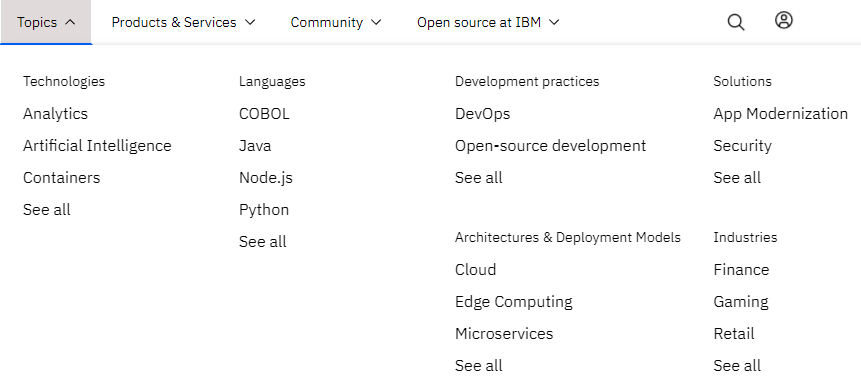Viewport: 861px width, 385px height.
Task: Expand the Products & Services dropdown
Action: coord(183,23)
